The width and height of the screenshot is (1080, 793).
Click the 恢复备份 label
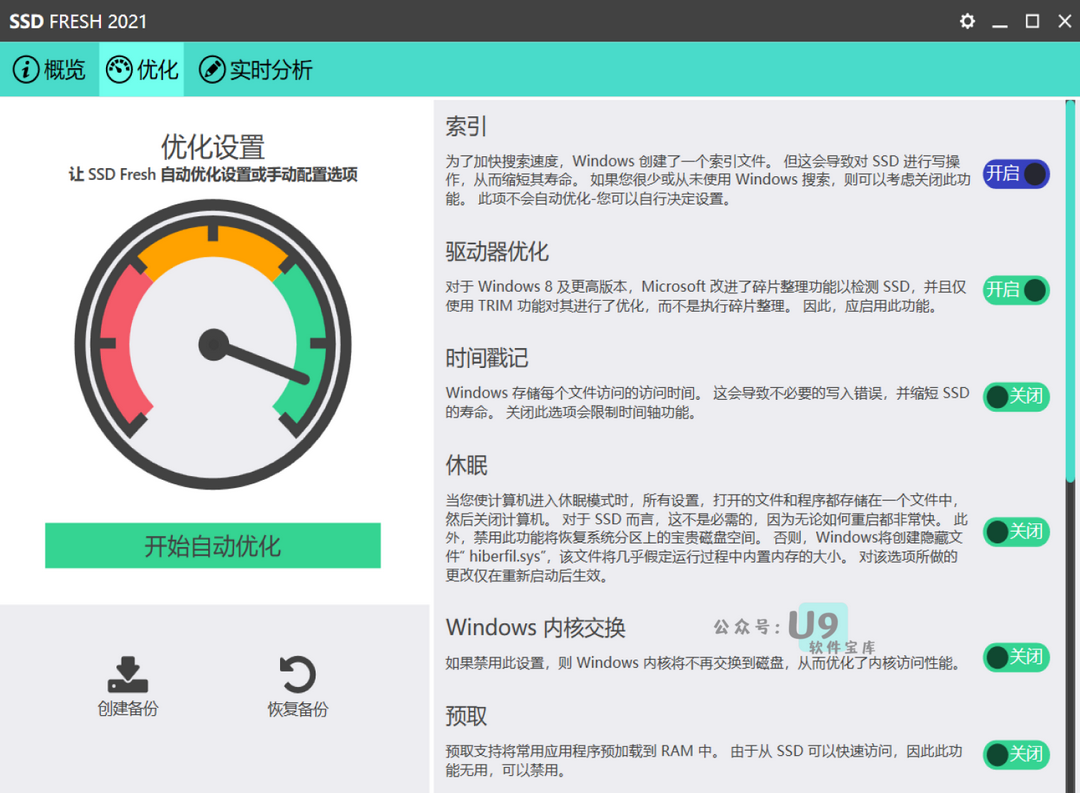click(298, 709)
